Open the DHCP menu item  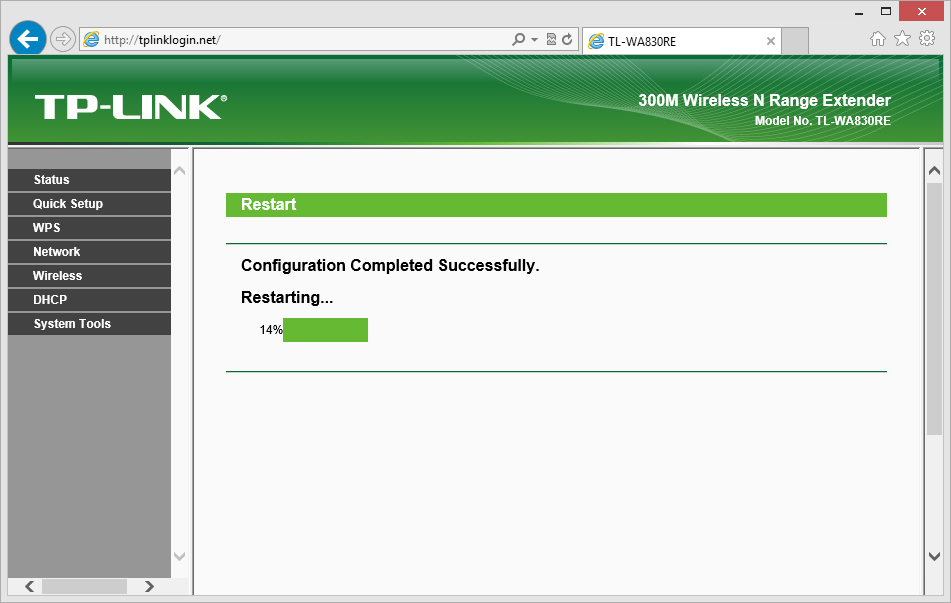[90, 300]
